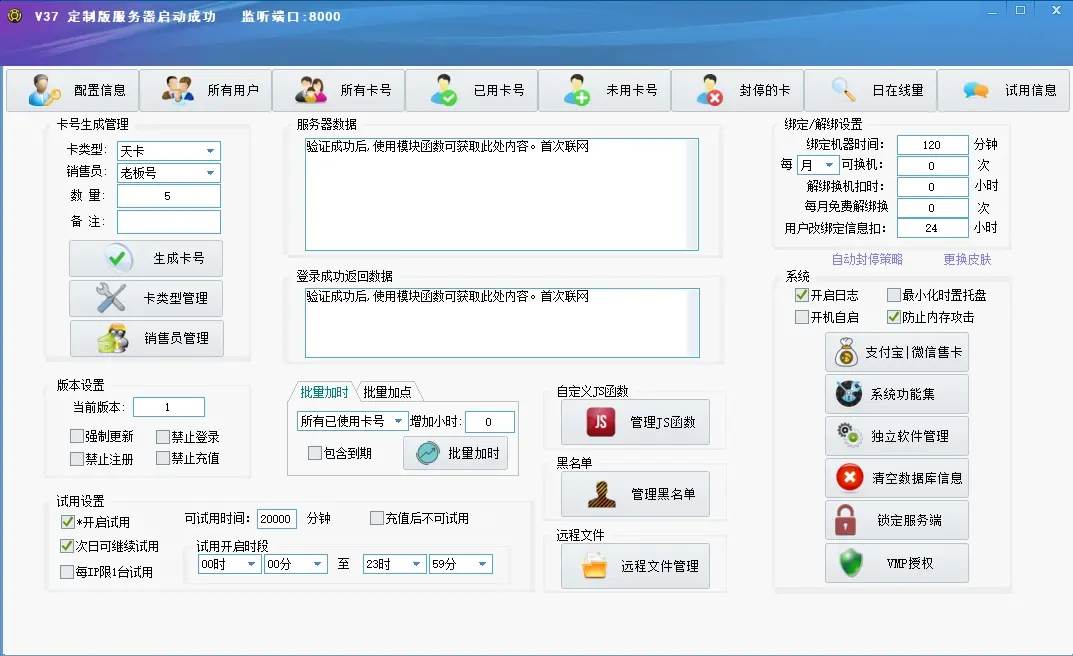Click the red X icon on 清空数据库信息
Viewport: 1073px width, 656px height.
[x=849, y=477]
